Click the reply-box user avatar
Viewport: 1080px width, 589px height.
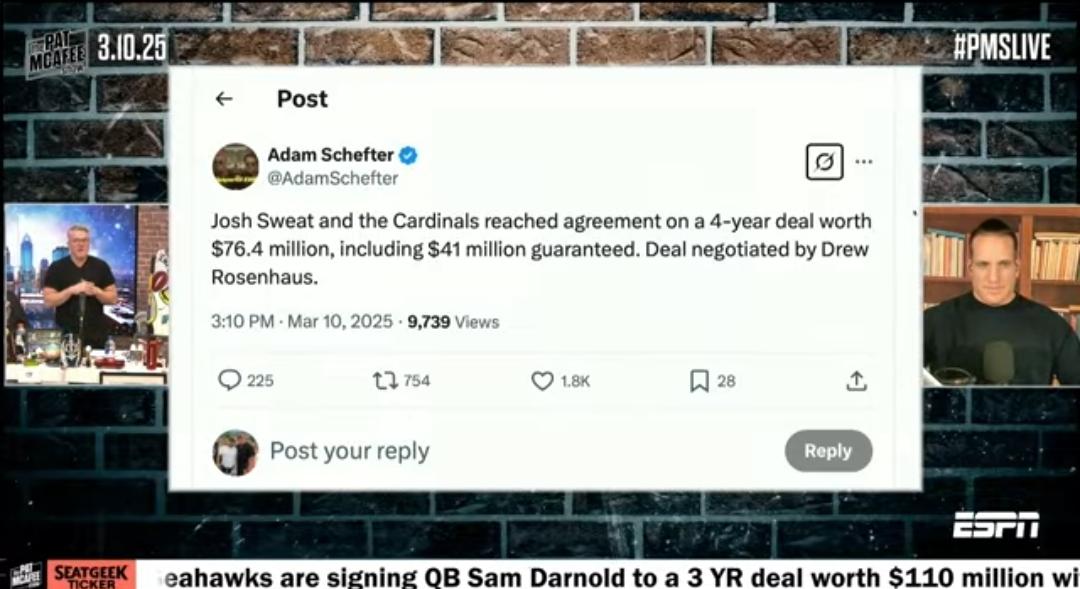(236, 453)
